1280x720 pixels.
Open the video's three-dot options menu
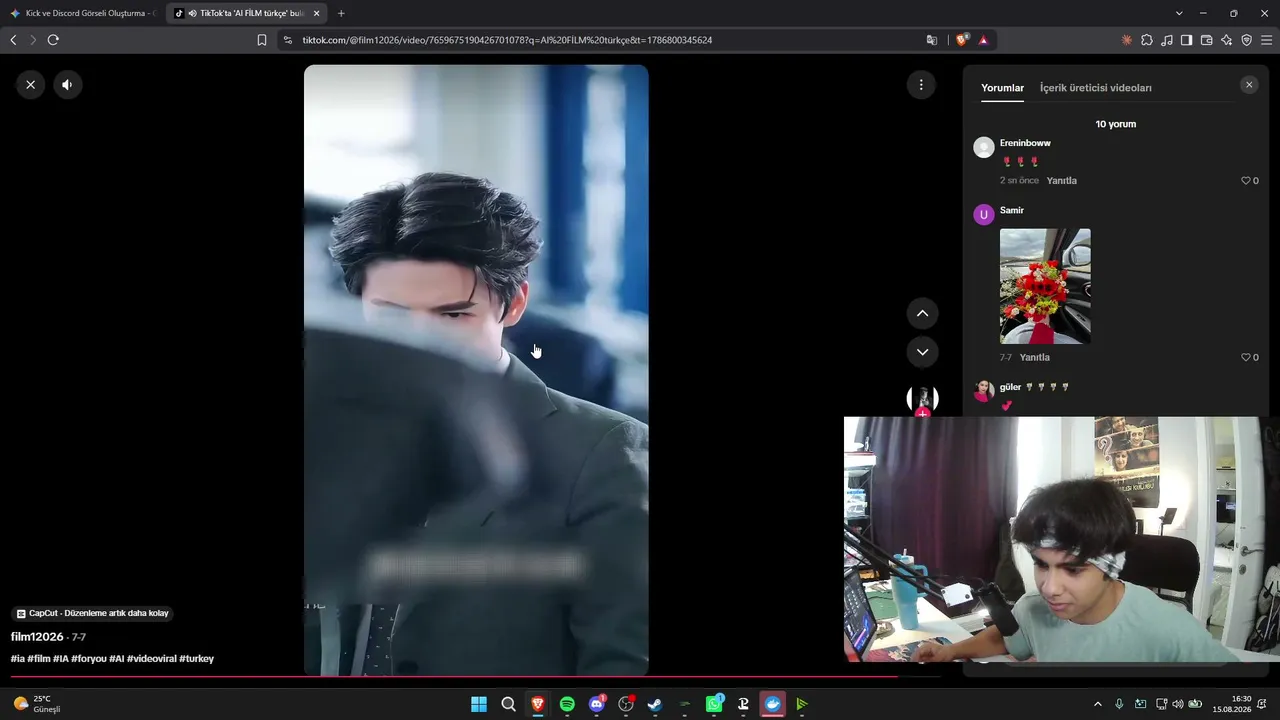click(x=921, y=85)
